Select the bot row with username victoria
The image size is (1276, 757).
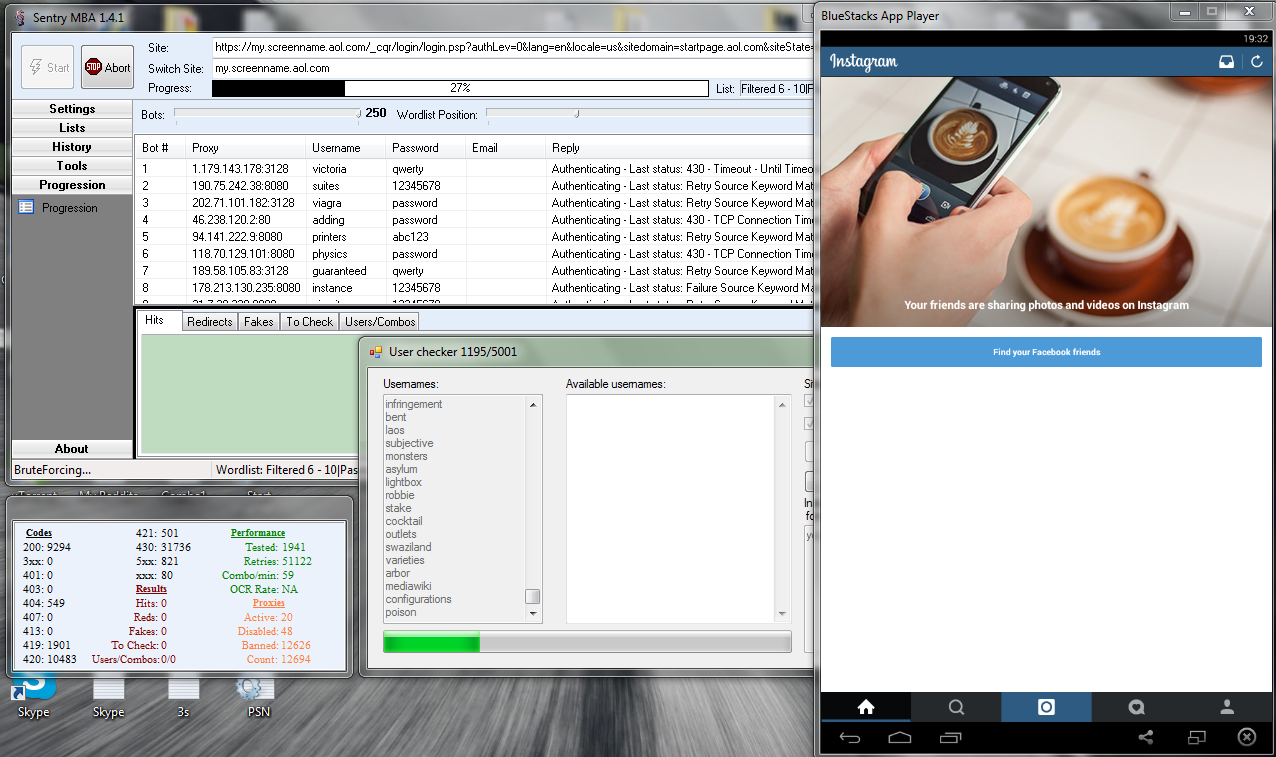point(473,169)
